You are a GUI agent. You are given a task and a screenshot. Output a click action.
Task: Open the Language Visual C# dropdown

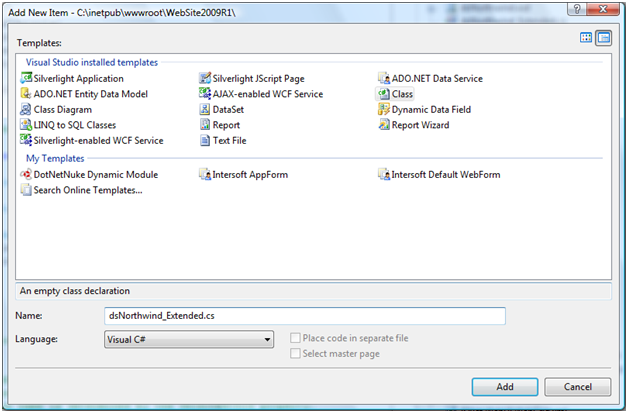(189, 339)
